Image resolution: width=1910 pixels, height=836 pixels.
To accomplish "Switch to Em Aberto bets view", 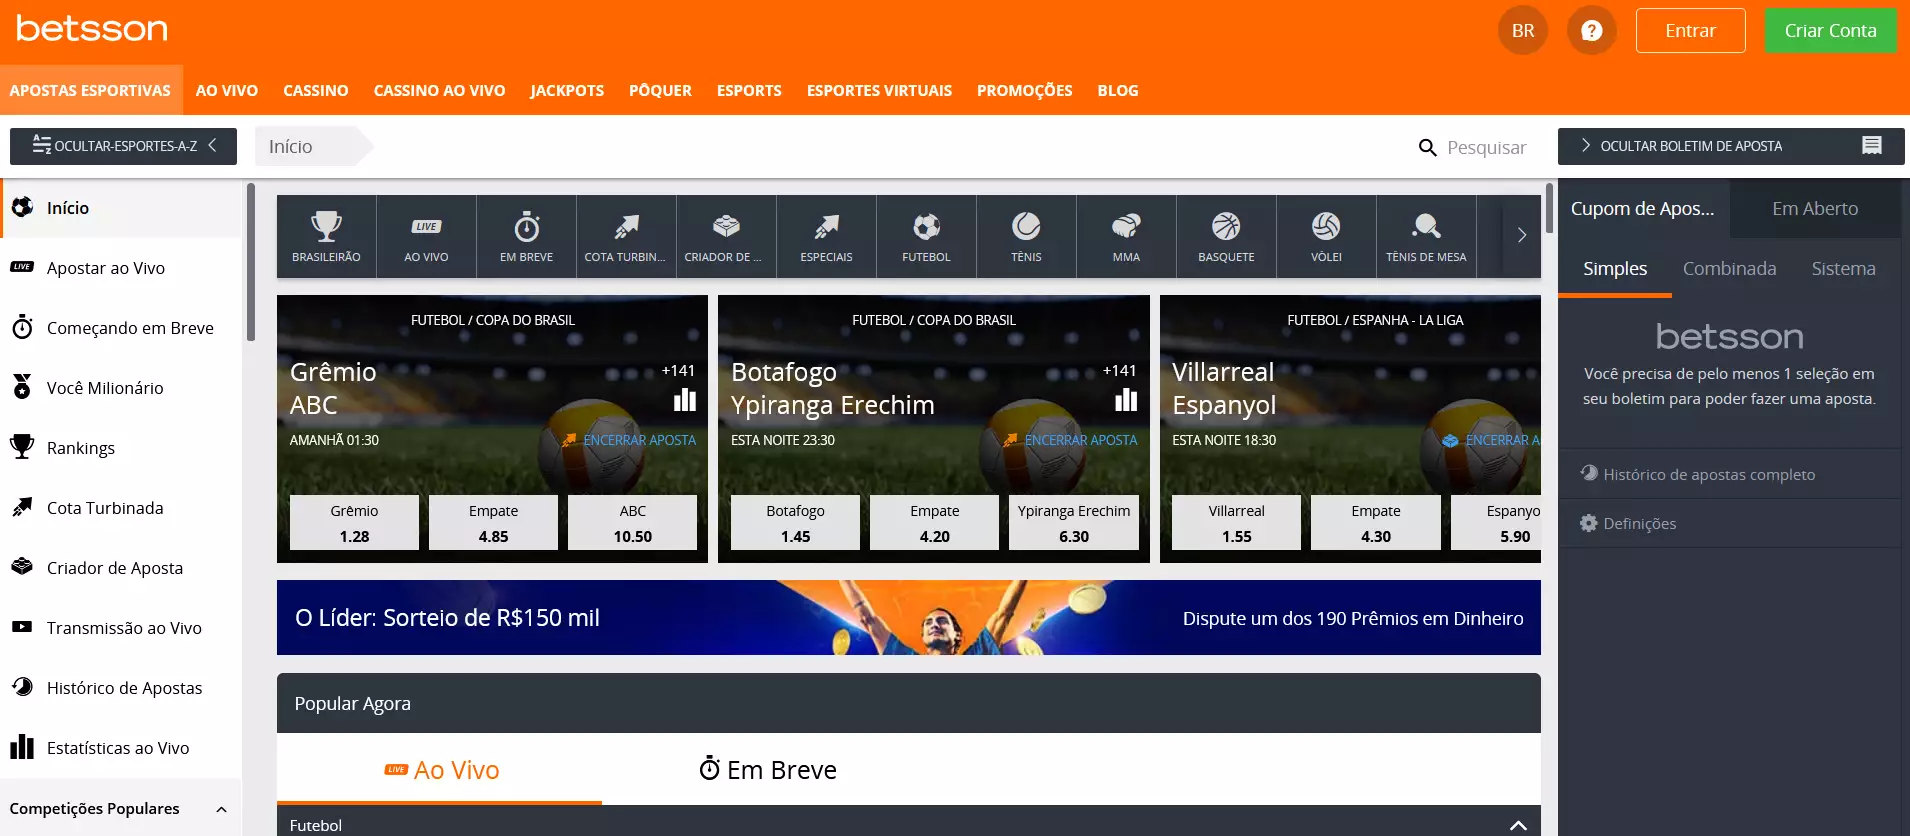I will [x=1814, y=209].
